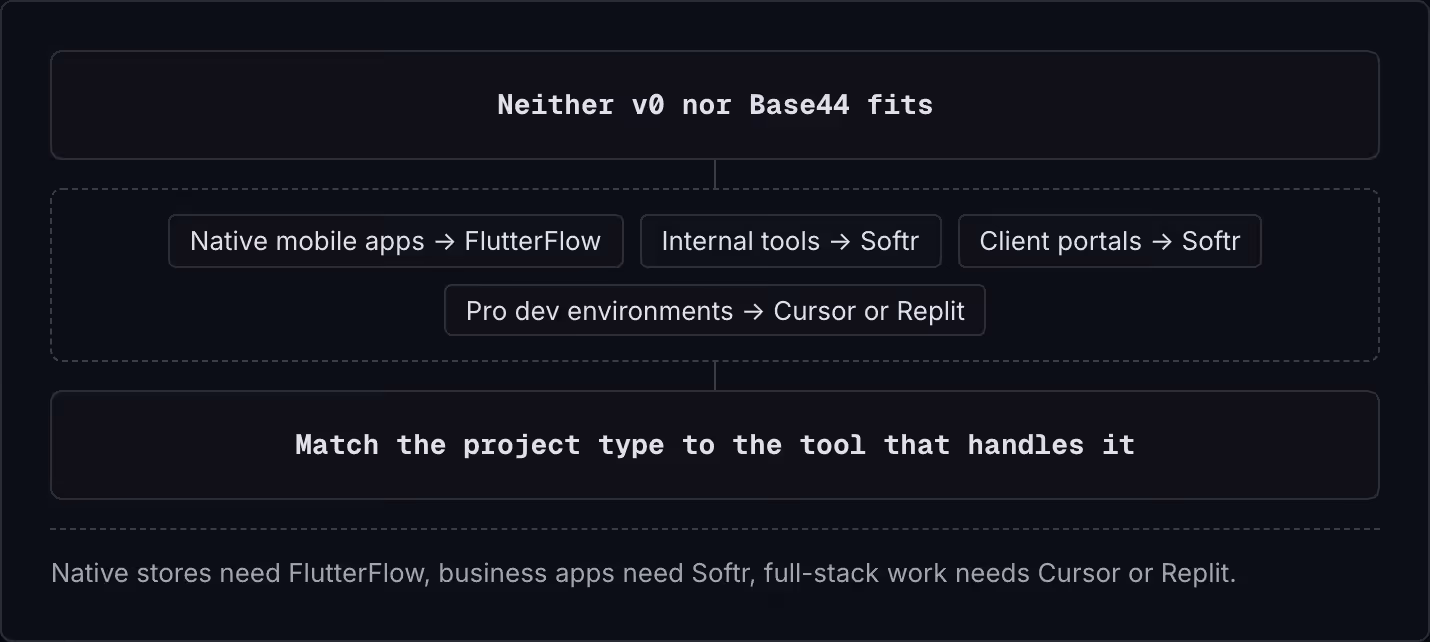Screen dimensions: 1430x642
Task: Select the 'Native mobile apps → FlutterFlow' chip
Action: pos(396,241)
